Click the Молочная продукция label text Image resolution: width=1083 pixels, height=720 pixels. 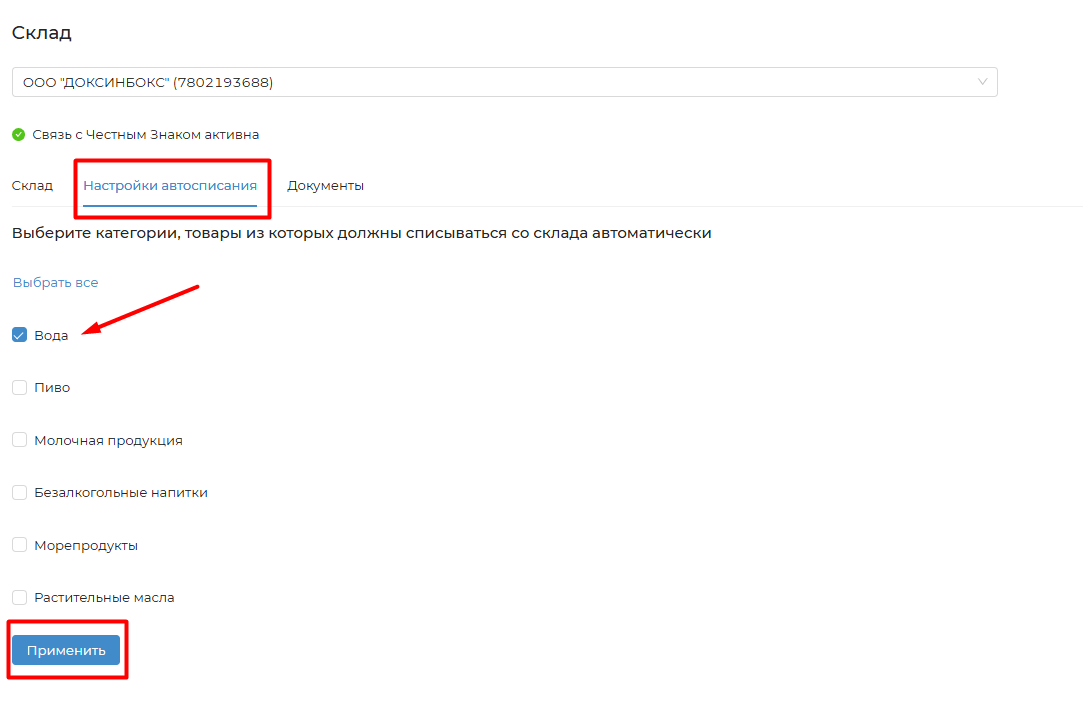[x=108, y=440]
